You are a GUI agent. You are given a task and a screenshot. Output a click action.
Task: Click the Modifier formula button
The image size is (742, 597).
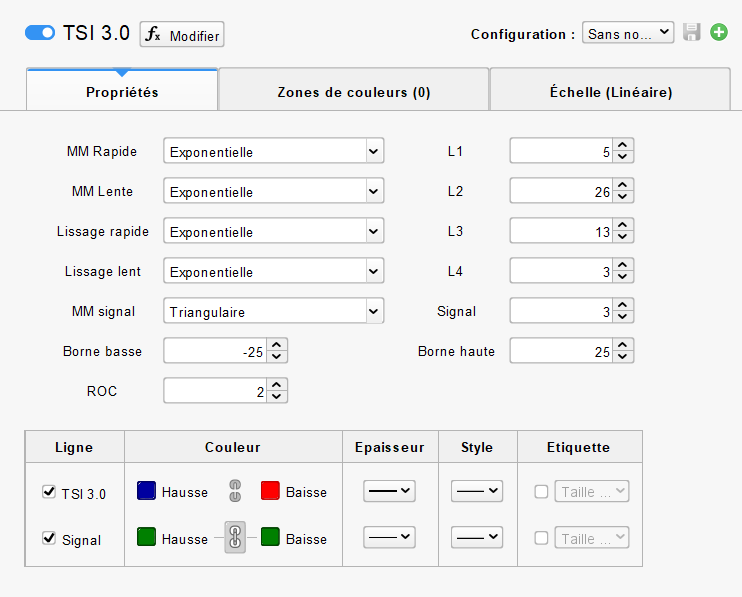tap(182, 35)
